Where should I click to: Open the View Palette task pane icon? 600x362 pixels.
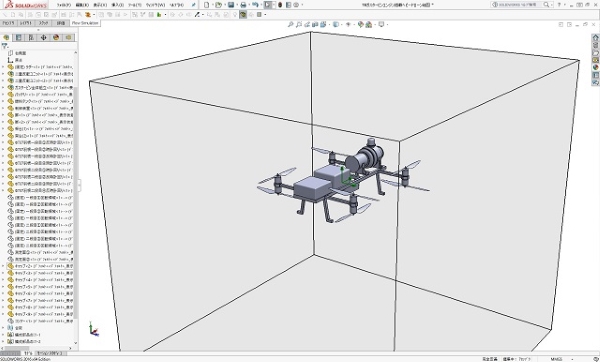595,60
